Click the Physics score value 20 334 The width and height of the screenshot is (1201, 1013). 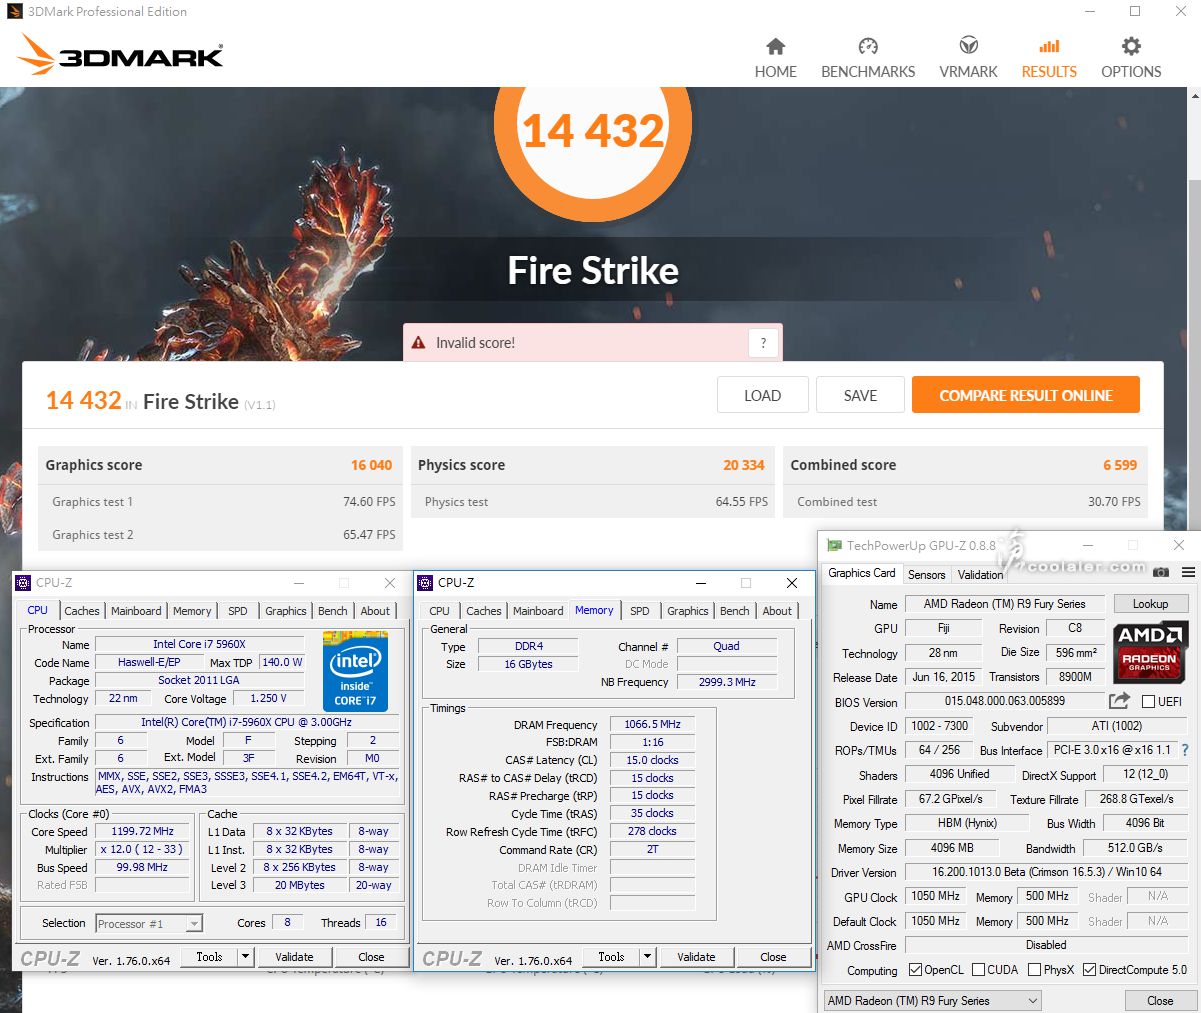pyautogui.click(x=744, y=465)
